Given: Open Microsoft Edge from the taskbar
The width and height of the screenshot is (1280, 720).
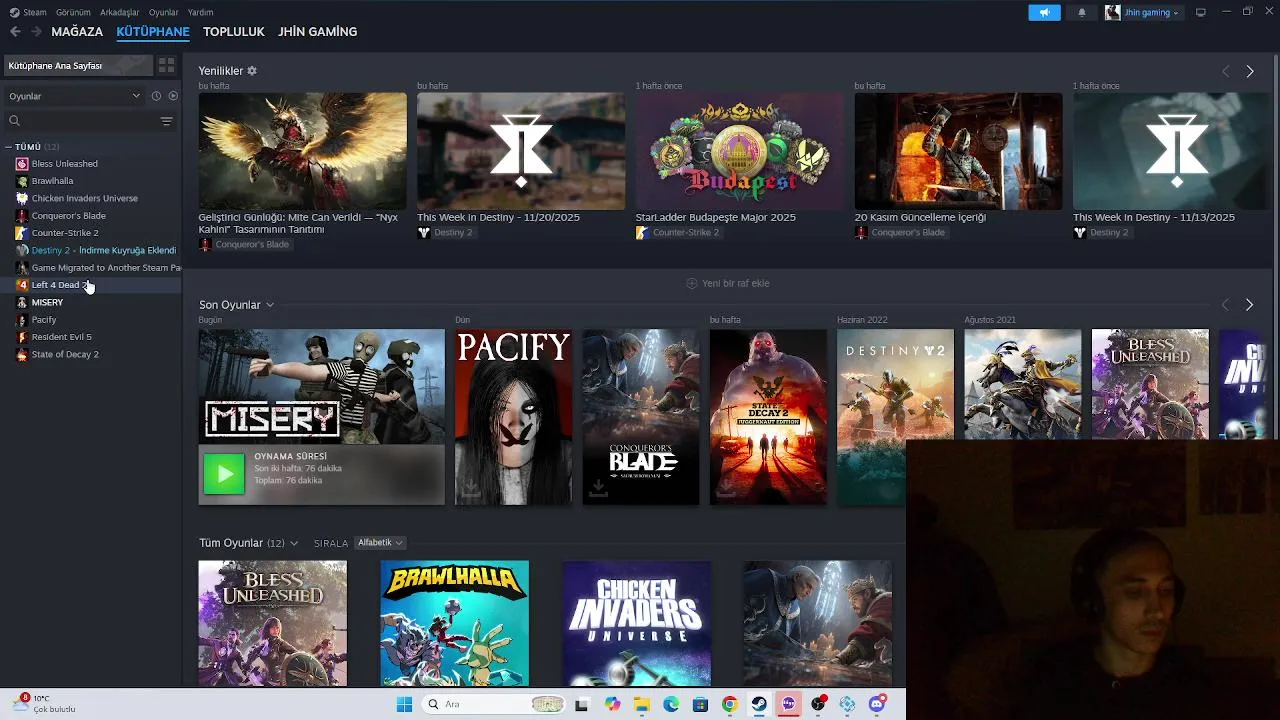Looking at the screenshot, I should pyautogui.click(x=671, y=704).
